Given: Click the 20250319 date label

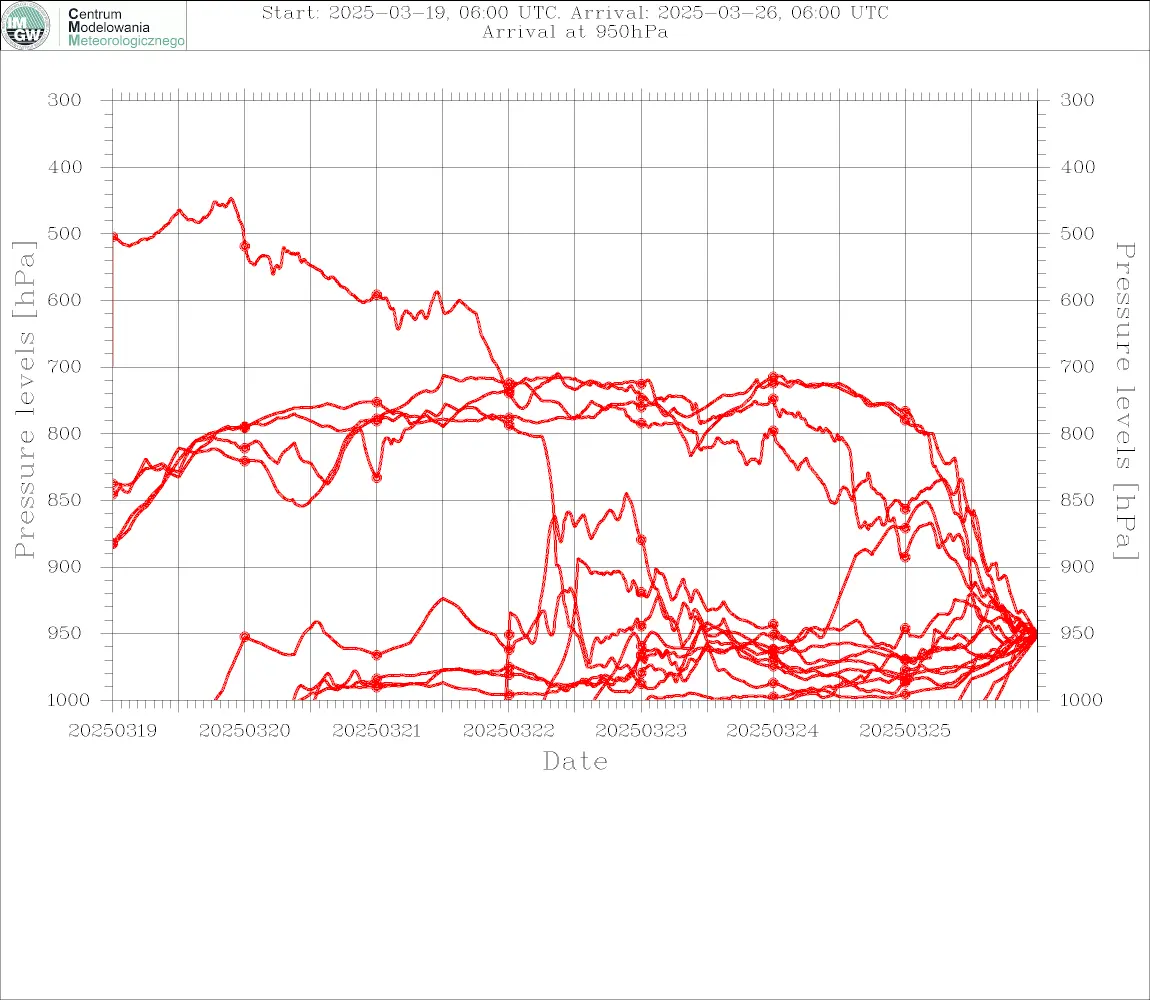Looking at the screenshot, I should click(x=113, y=731).
